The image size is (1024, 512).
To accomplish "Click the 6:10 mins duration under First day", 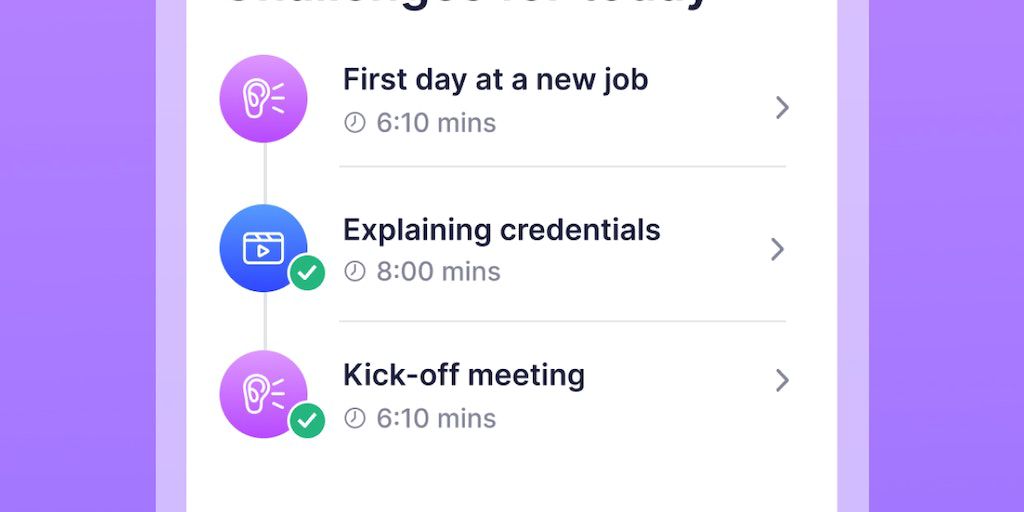I will [436, 123].
